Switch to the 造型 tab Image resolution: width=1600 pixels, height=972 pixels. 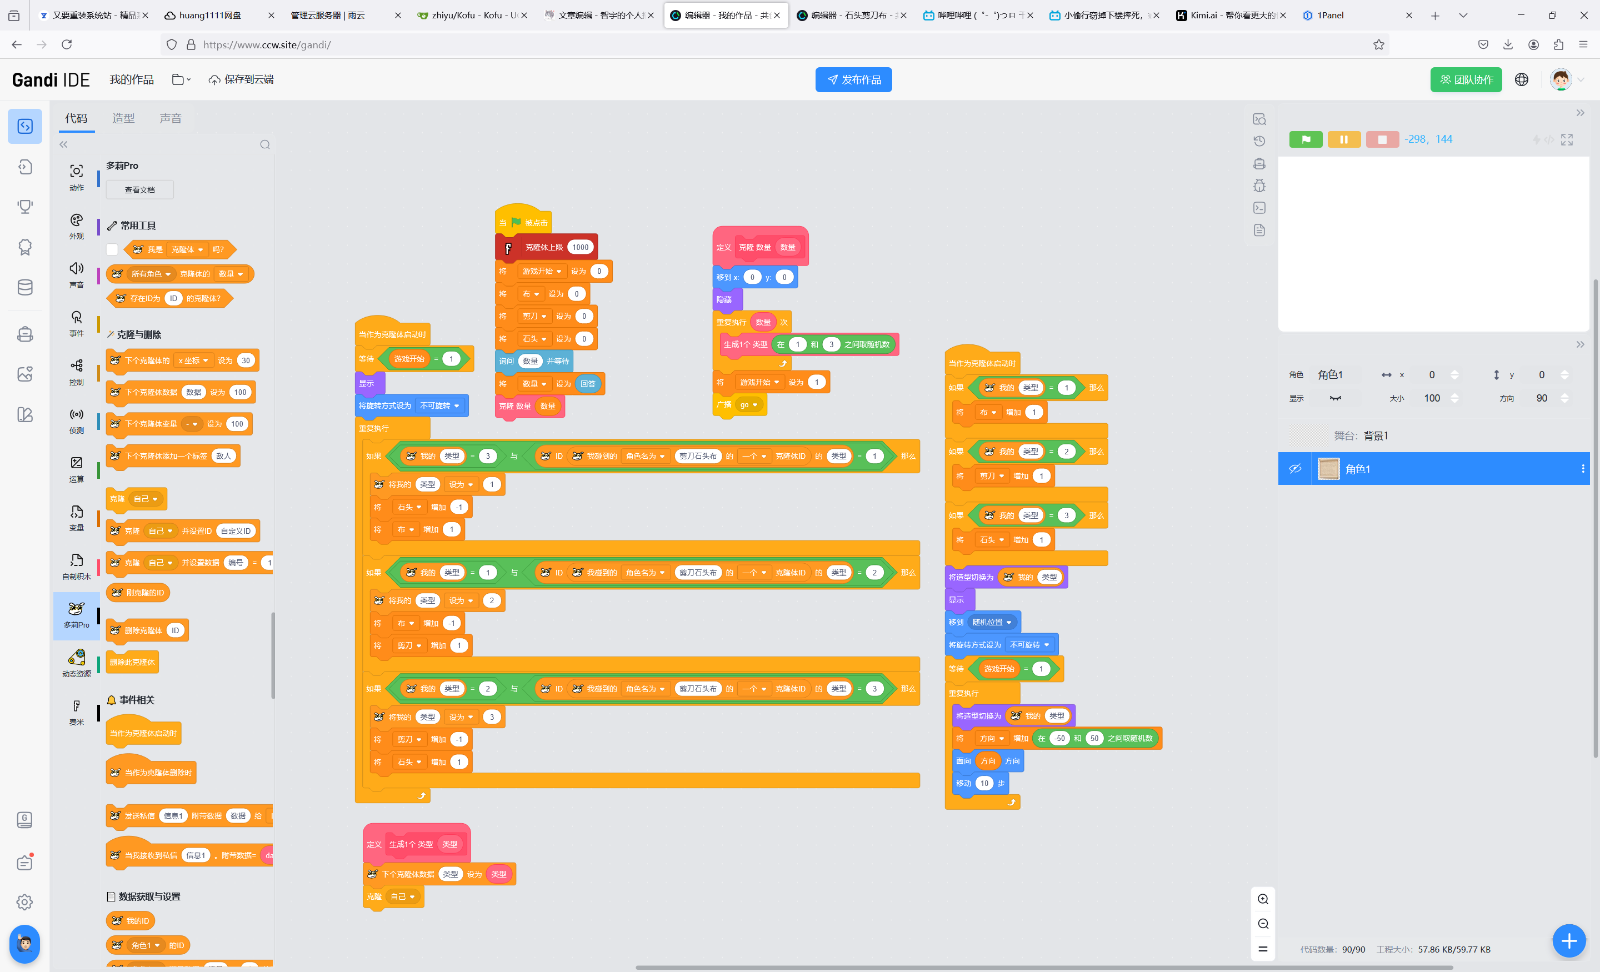pyautogui.click(x=123, y=118)
